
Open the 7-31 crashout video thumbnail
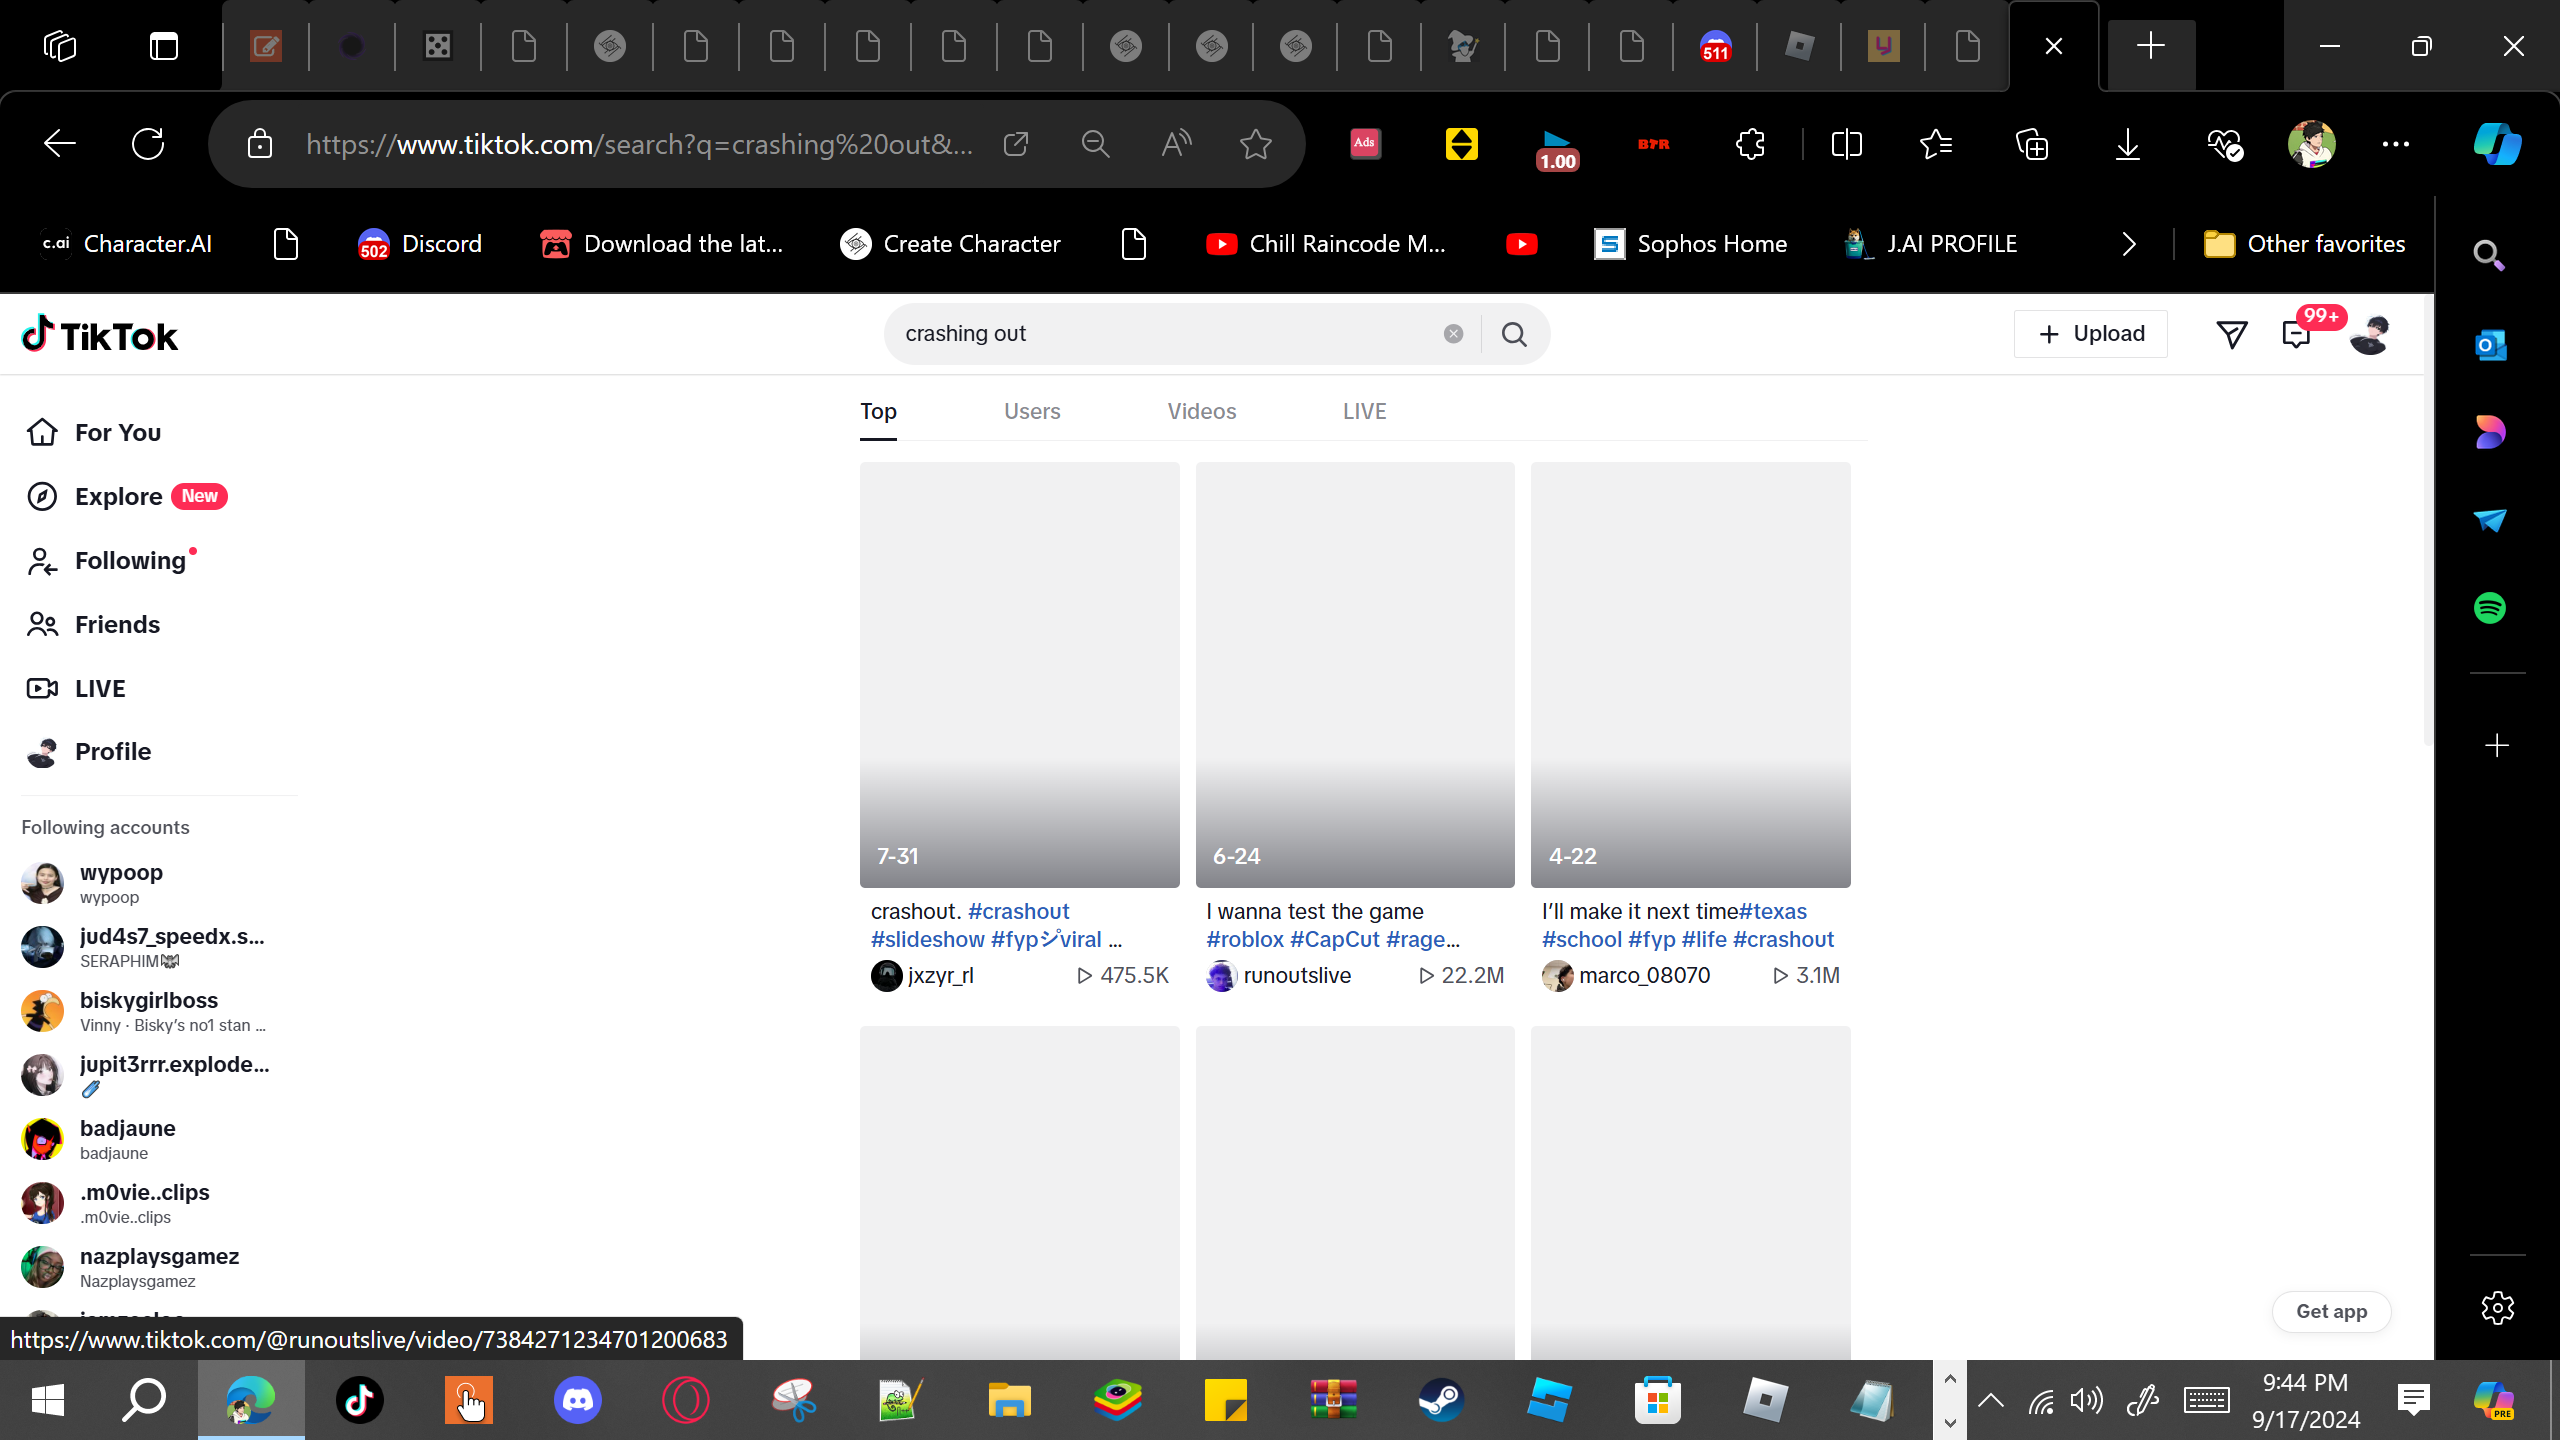tap(1019, 674)
